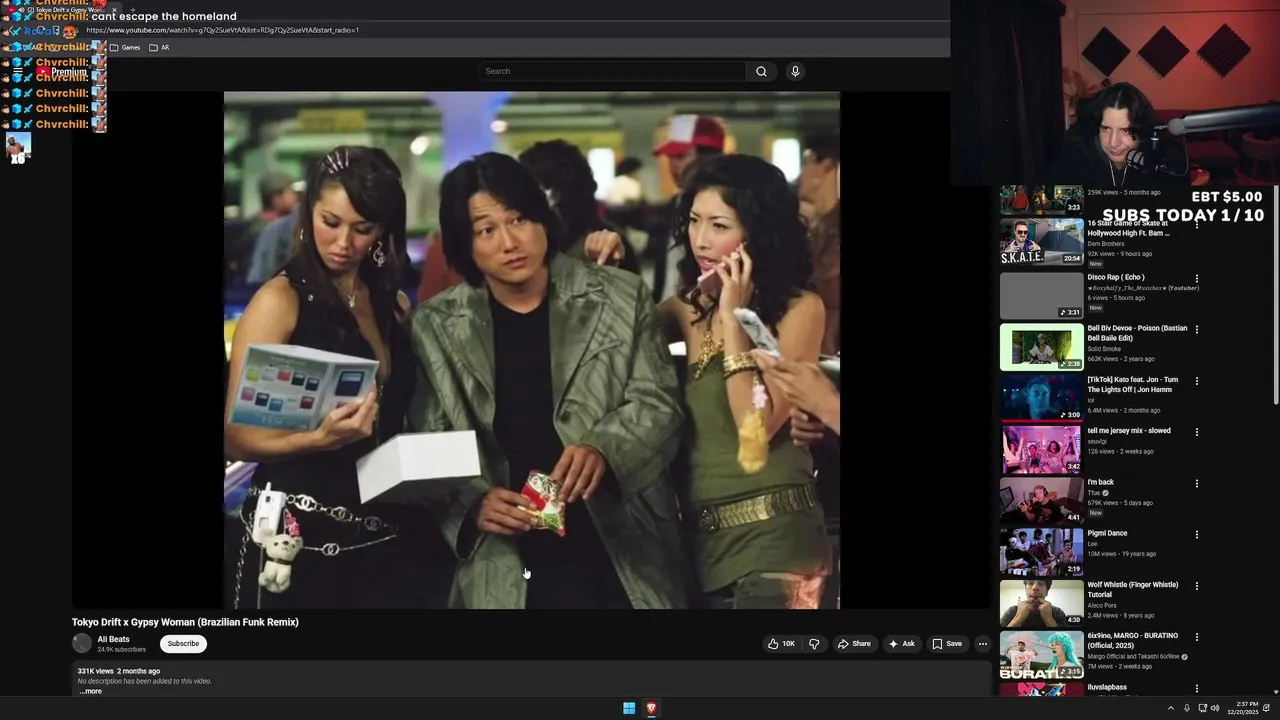The width and height of the screenshot is (1280, 720).
Task: Open Wolf Whistle Tutorial thumbnail
Action: point(1041,603)
